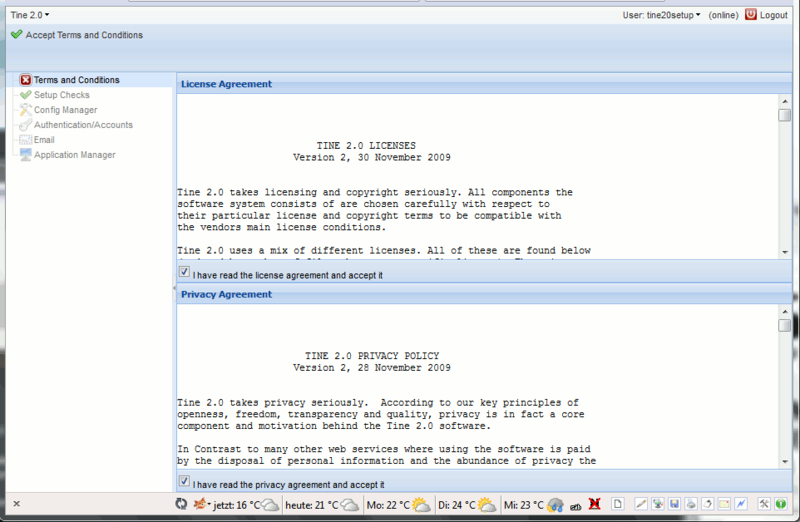Open the fox weather addon dropdown icon
800x522 pixels.
click(x=202, y=504)
